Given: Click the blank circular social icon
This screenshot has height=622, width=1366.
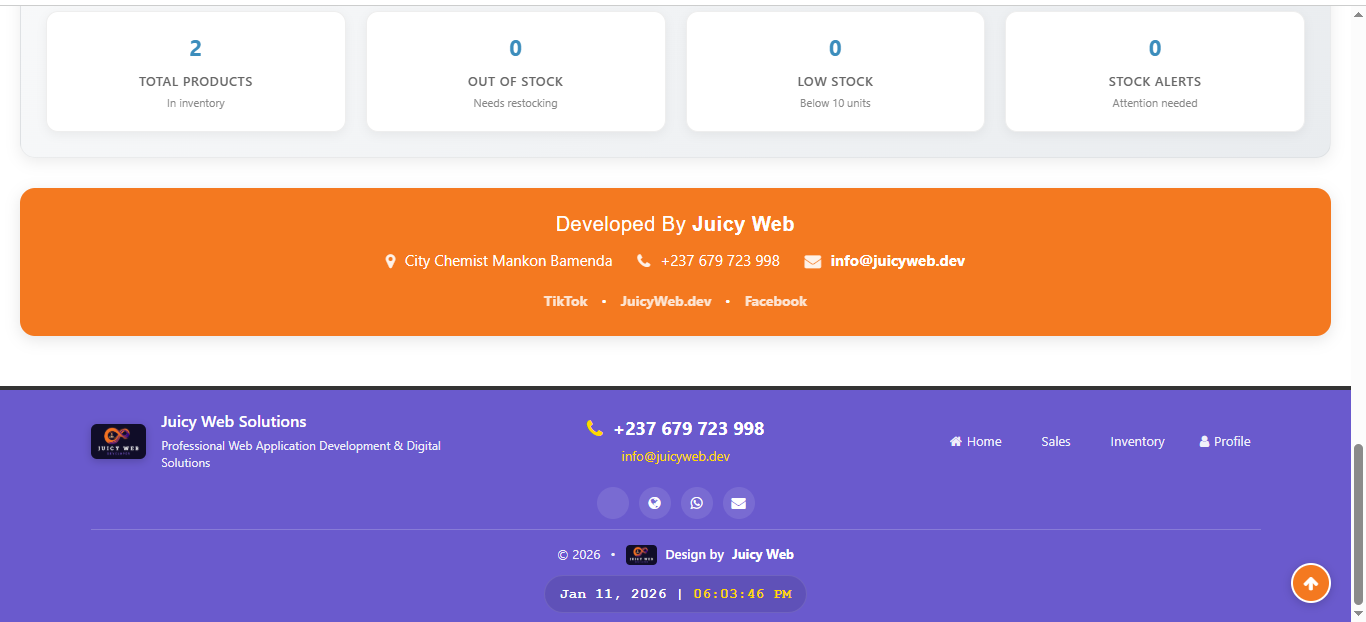Looking at the screenshot, I should pos(612,503).
